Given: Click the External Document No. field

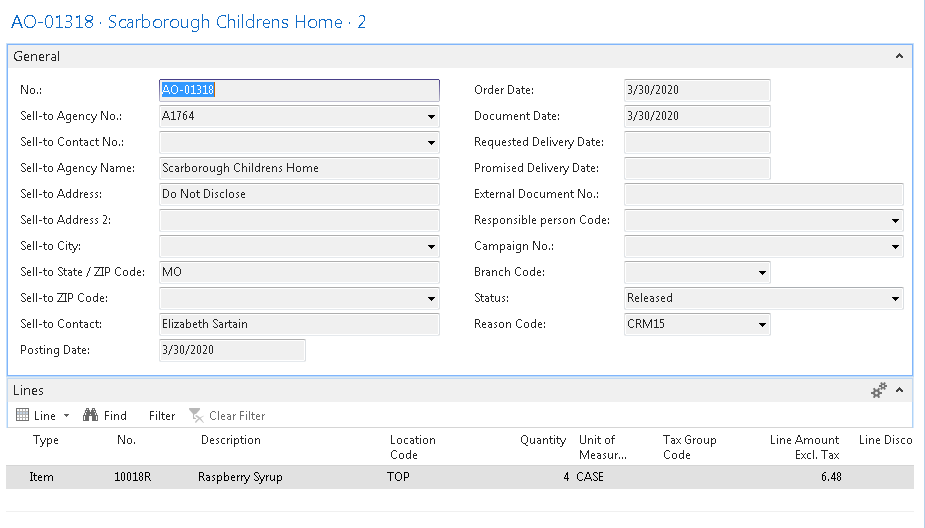Looking at the screenshot, I should [763, 194].
